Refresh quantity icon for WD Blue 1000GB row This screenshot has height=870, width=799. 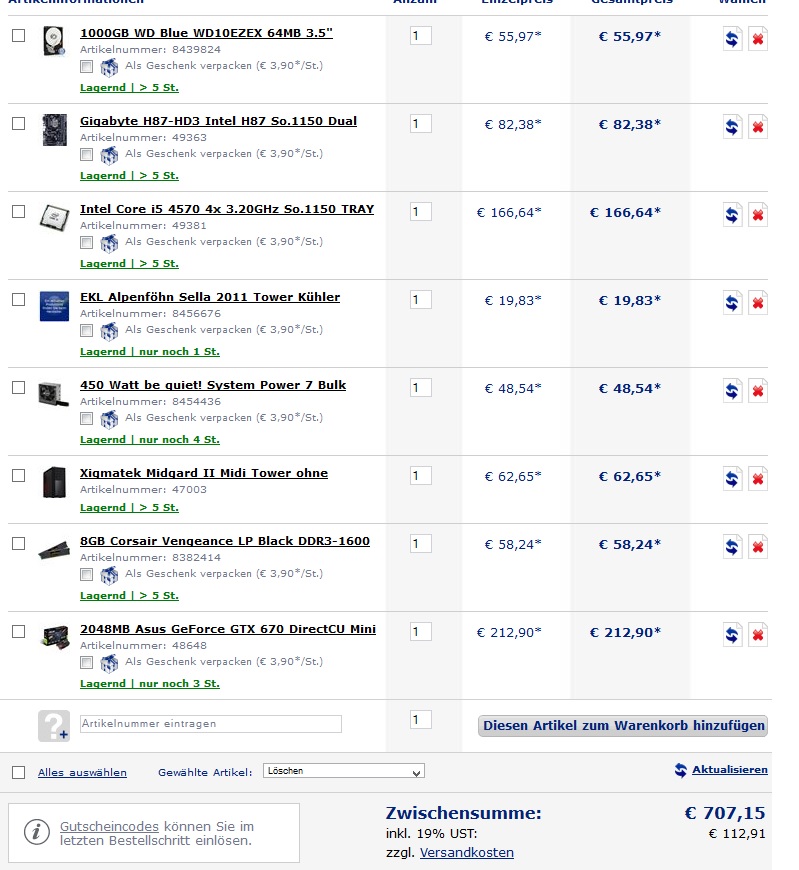pos(732,39)
